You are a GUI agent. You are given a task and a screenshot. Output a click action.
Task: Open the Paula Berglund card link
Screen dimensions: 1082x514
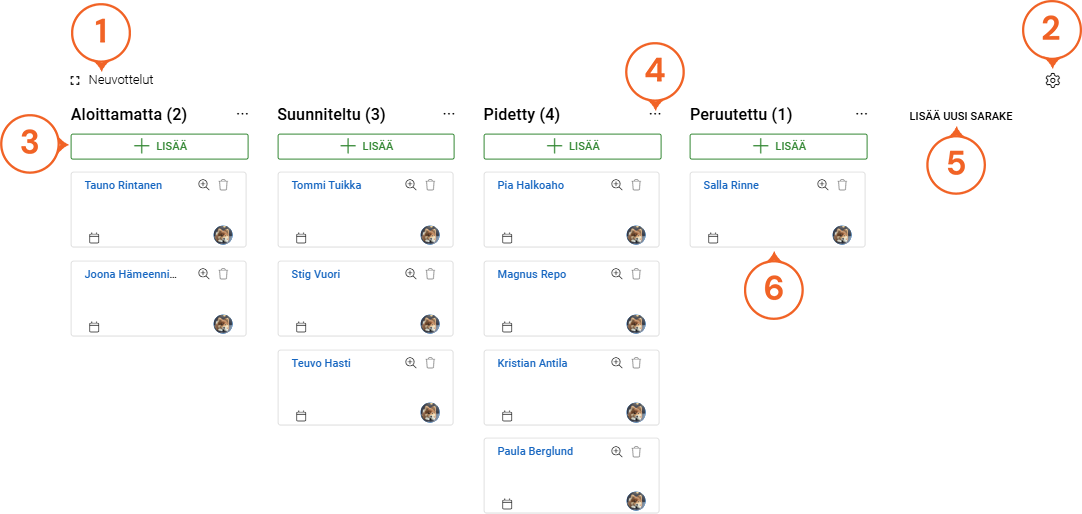pos(535,451)
